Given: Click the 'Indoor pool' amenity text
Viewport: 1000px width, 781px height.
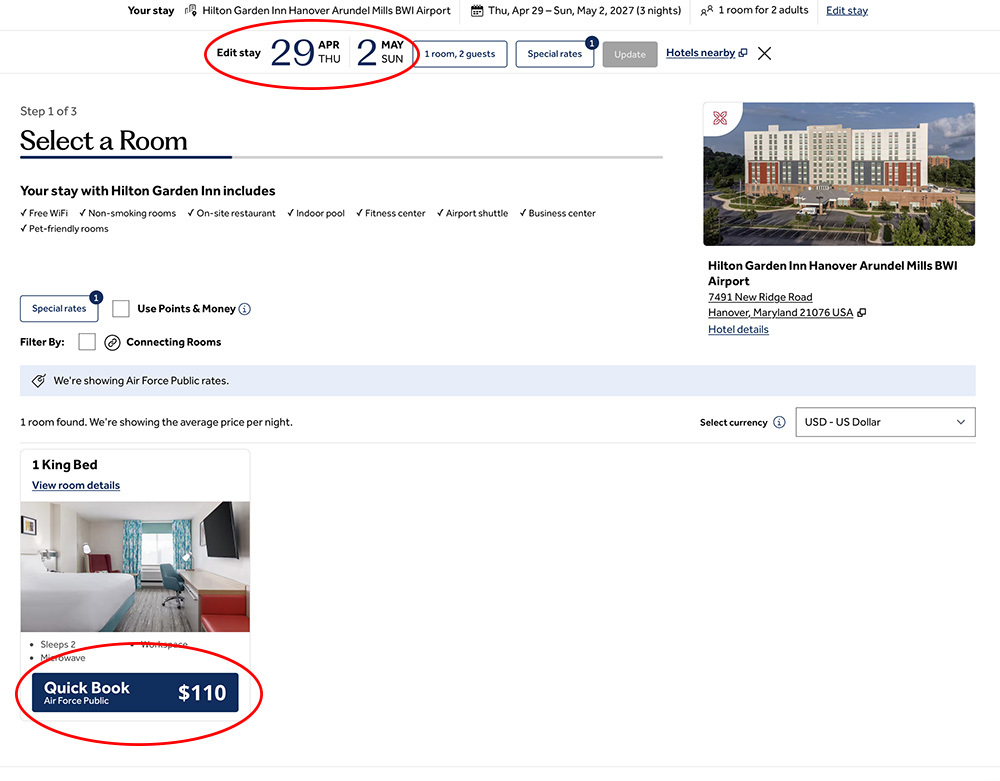Looking at the screenshot, I should point(320,214).
